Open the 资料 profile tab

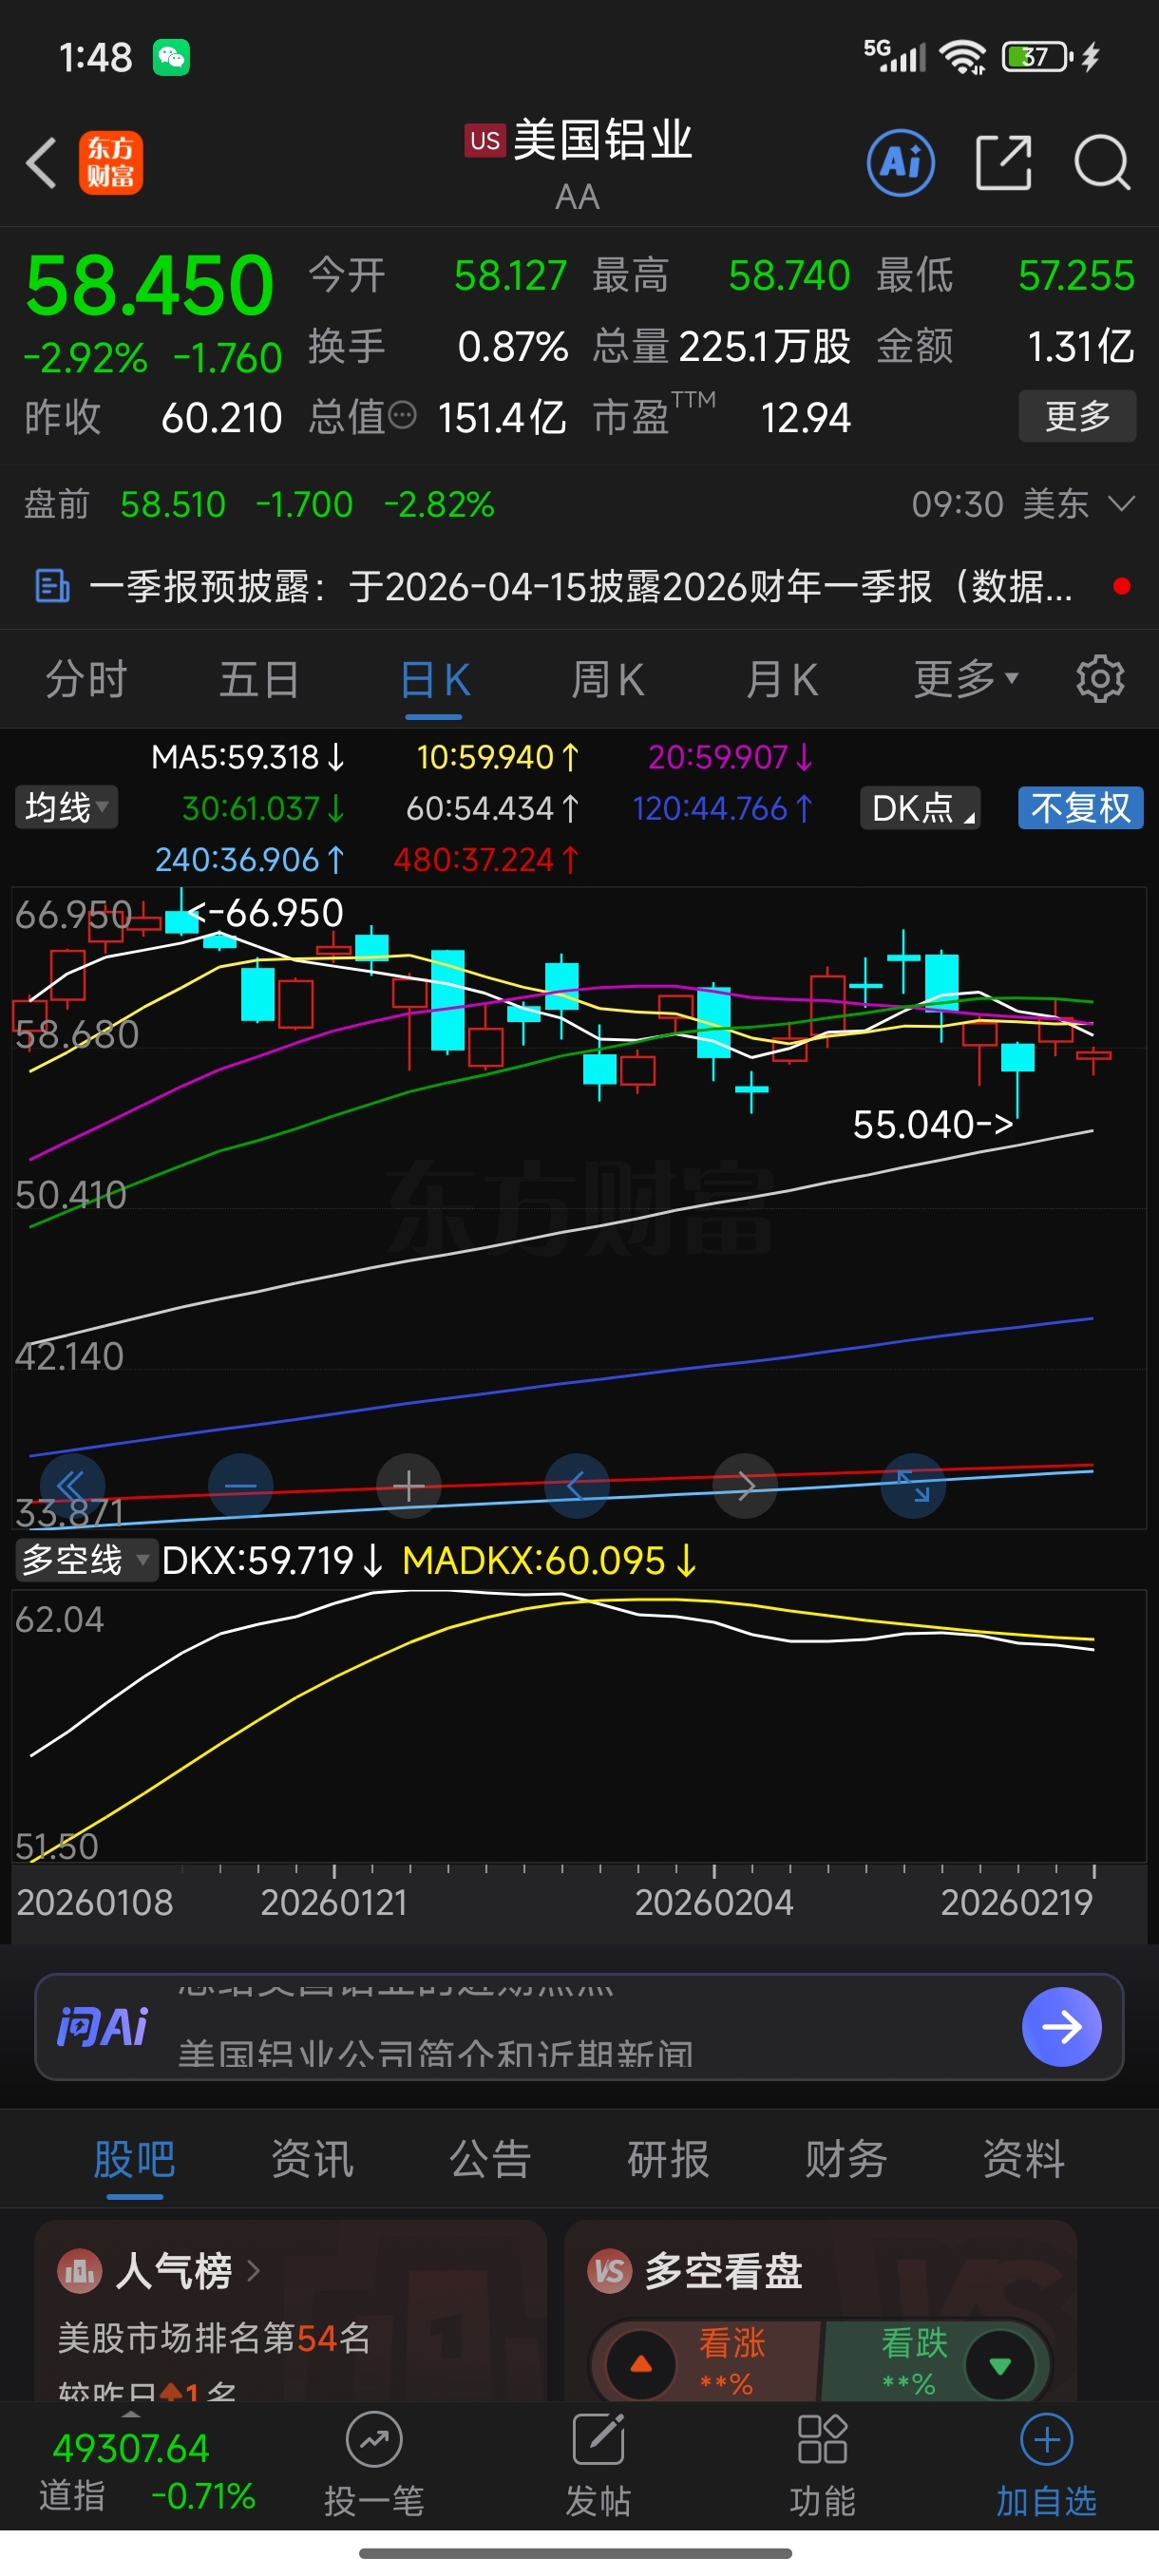coord(1024,2159)
